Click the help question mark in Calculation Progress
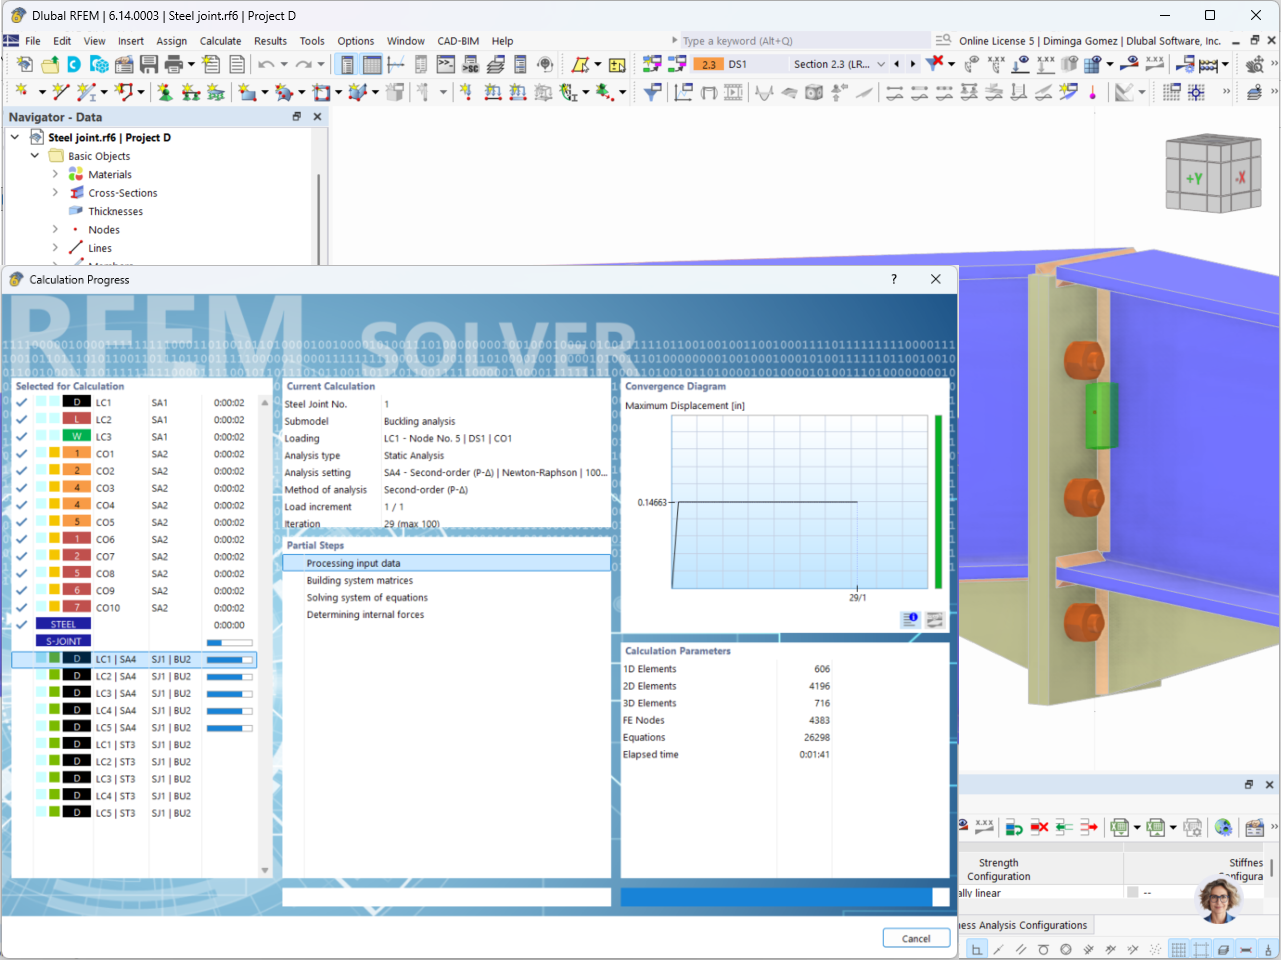Image resolution: width=1281 pixels, height=960 pixels. [894, 279]
